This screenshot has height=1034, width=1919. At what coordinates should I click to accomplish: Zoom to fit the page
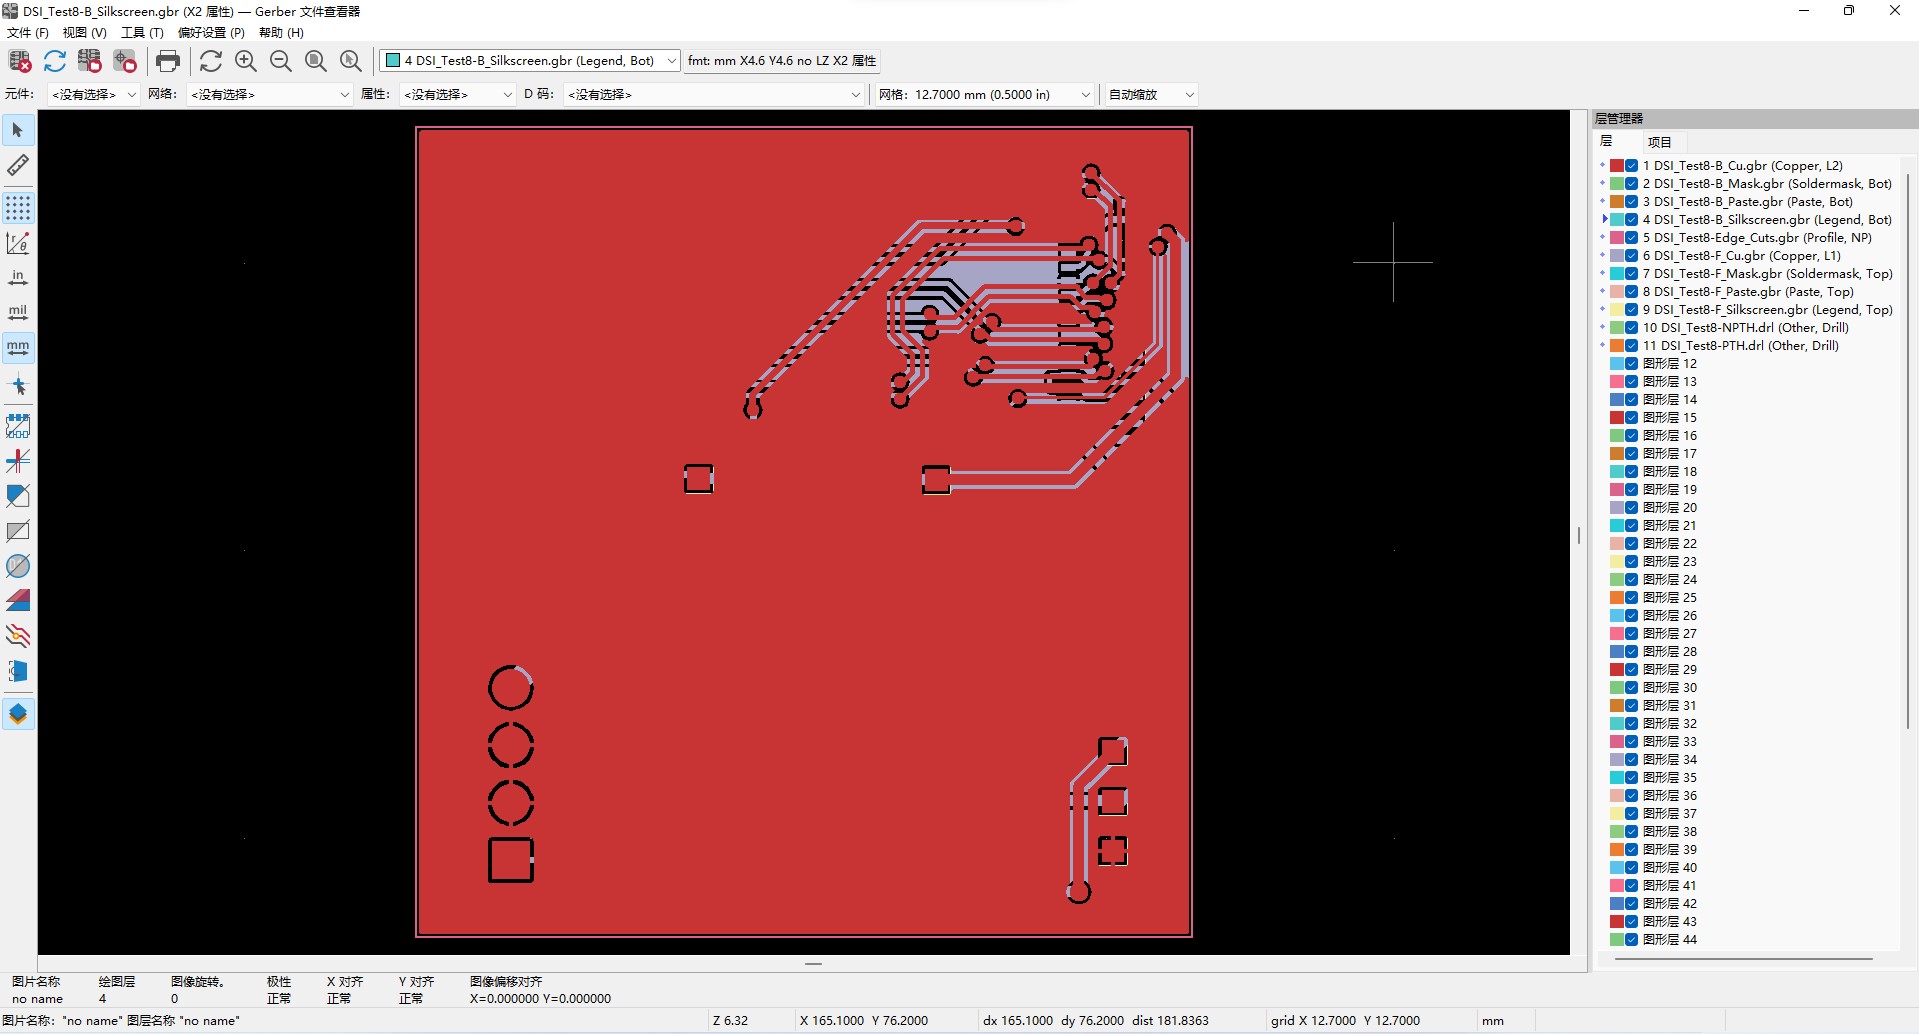pyautogui.click(x=316, y=61)
